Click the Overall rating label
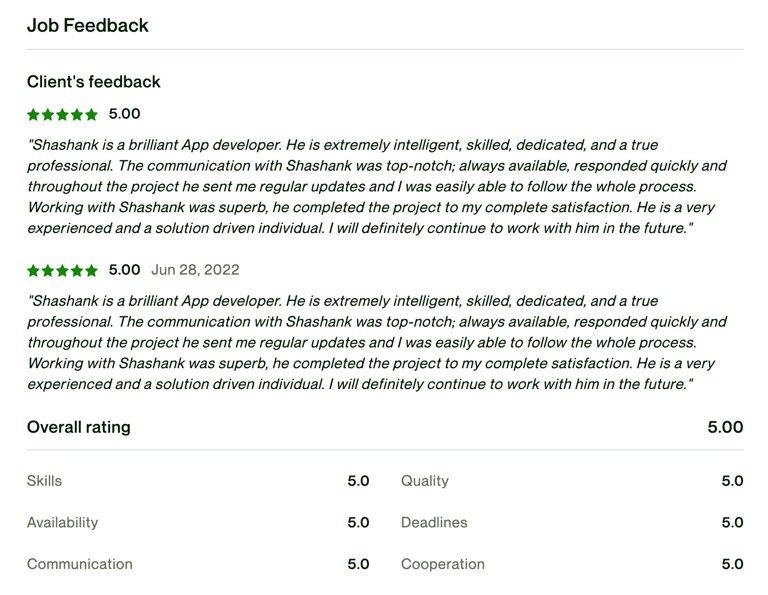The image size is (768, 595). (x=79, y=427)
